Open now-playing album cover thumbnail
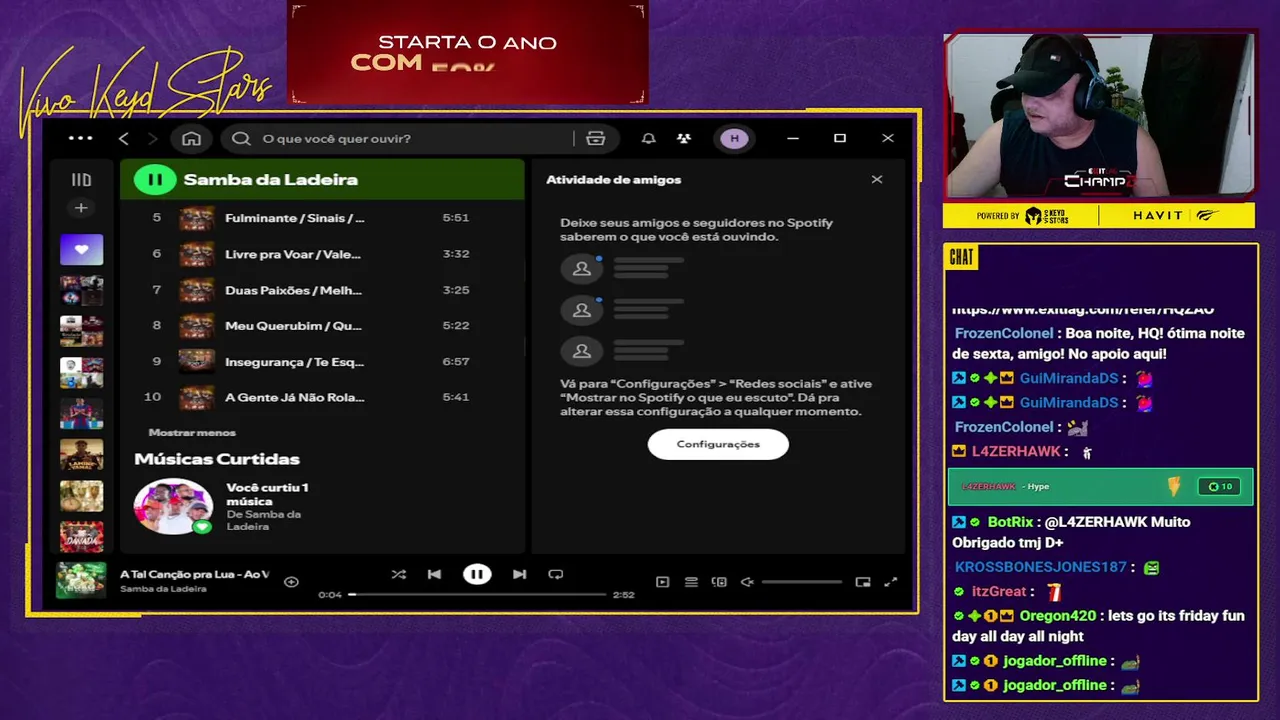This screenshot has height=720, width=1280. (x=81, y=581)
